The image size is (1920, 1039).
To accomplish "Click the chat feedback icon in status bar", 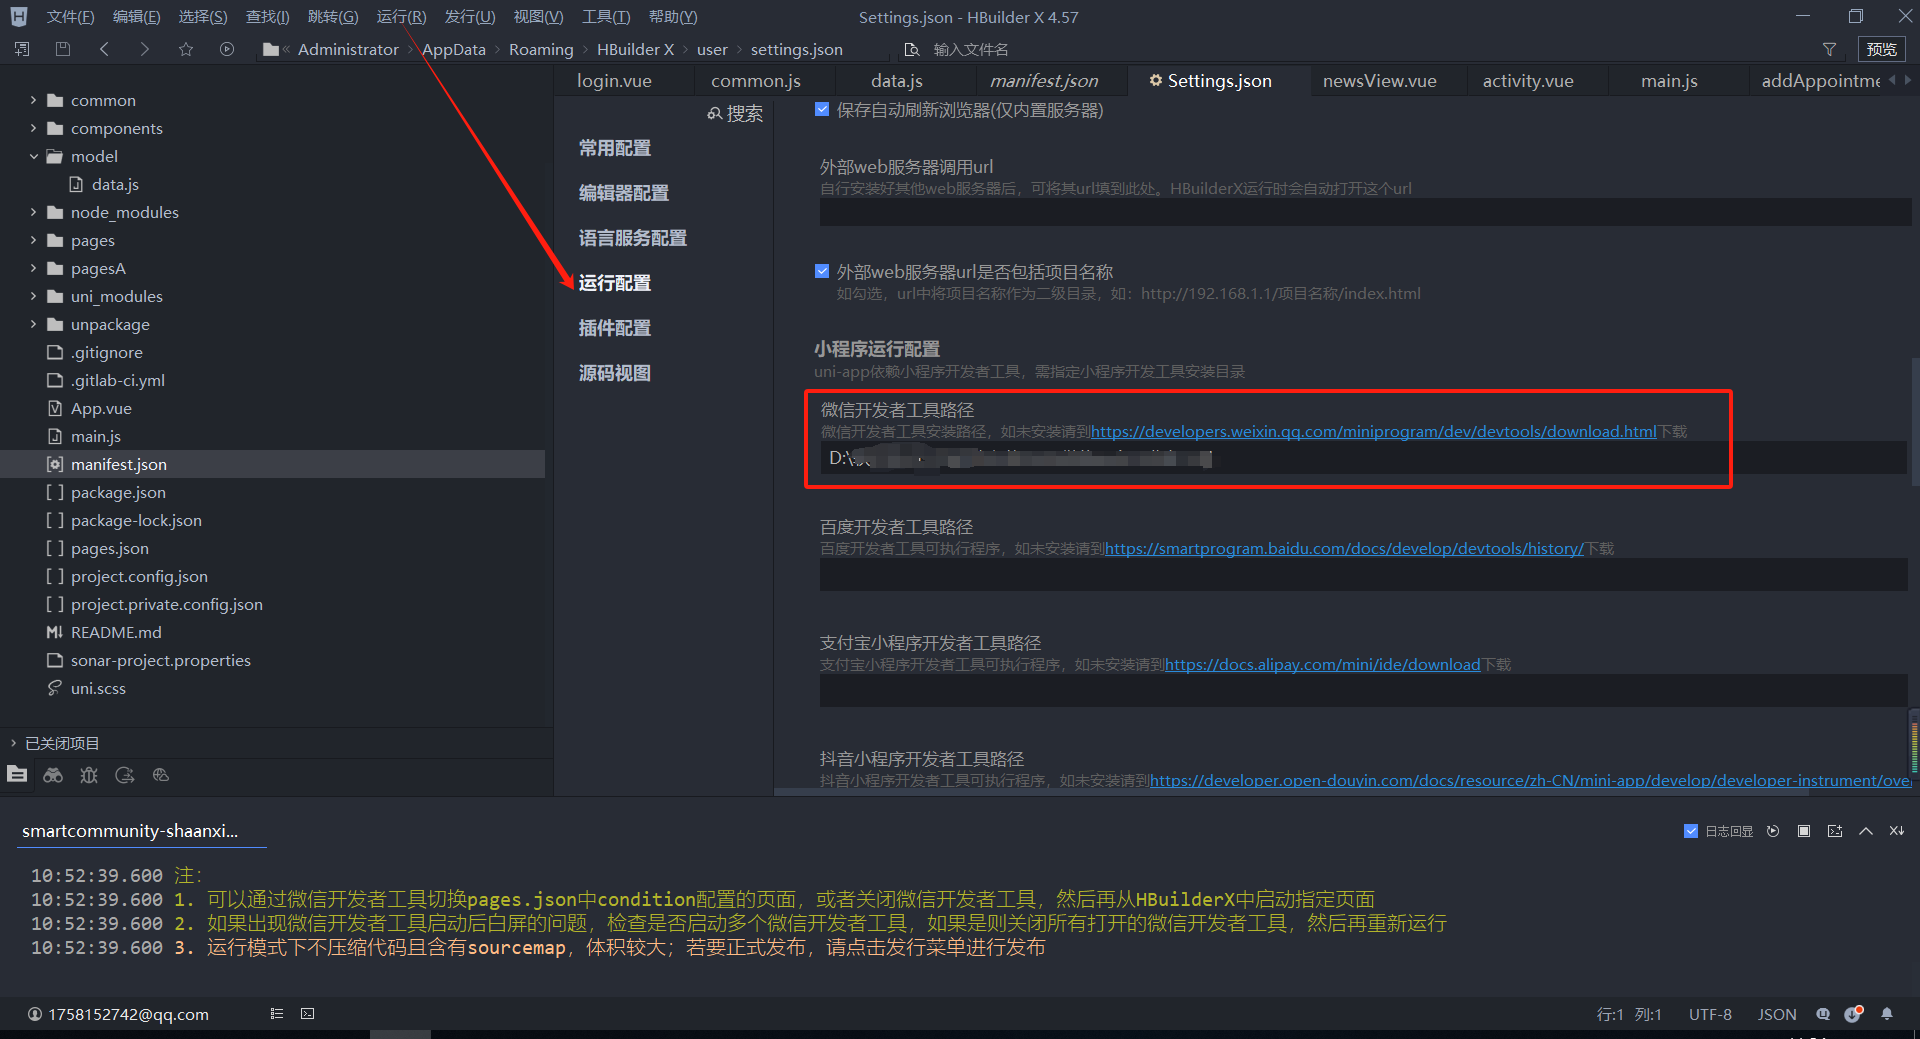I will [1823, 1014].
